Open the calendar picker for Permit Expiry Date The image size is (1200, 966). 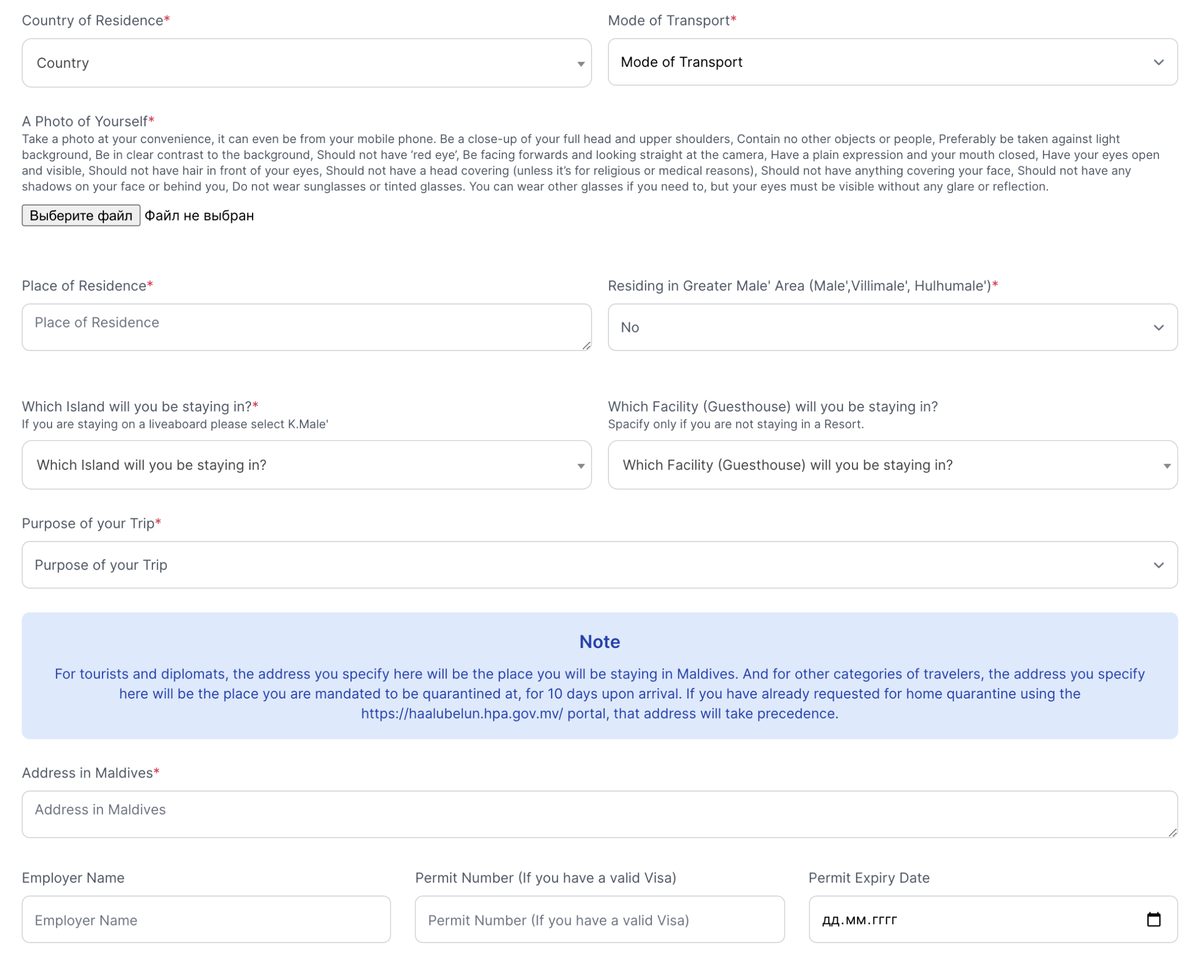tap(1153, 920)
